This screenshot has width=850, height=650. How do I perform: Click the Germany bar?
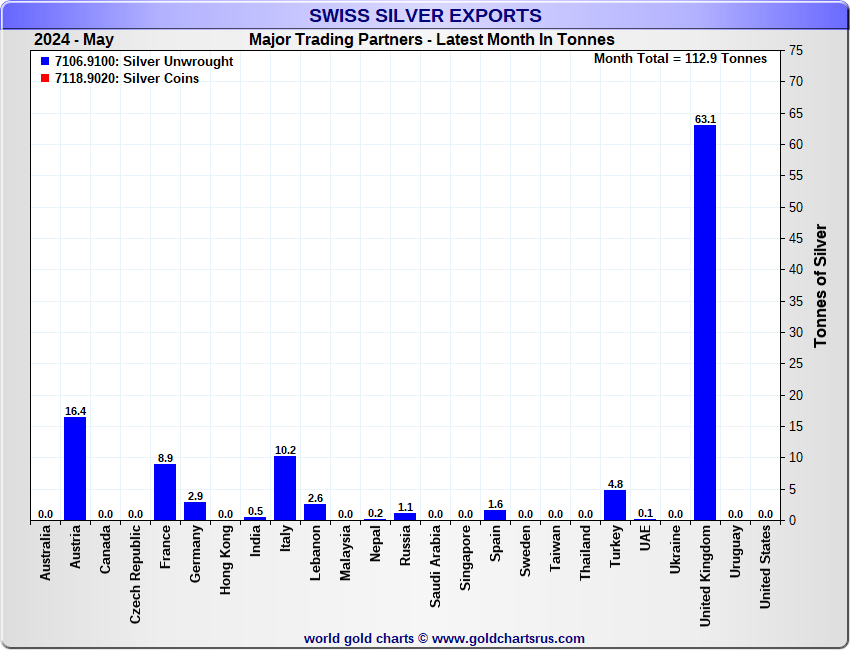pyautogui.click(x=195, y=511)
